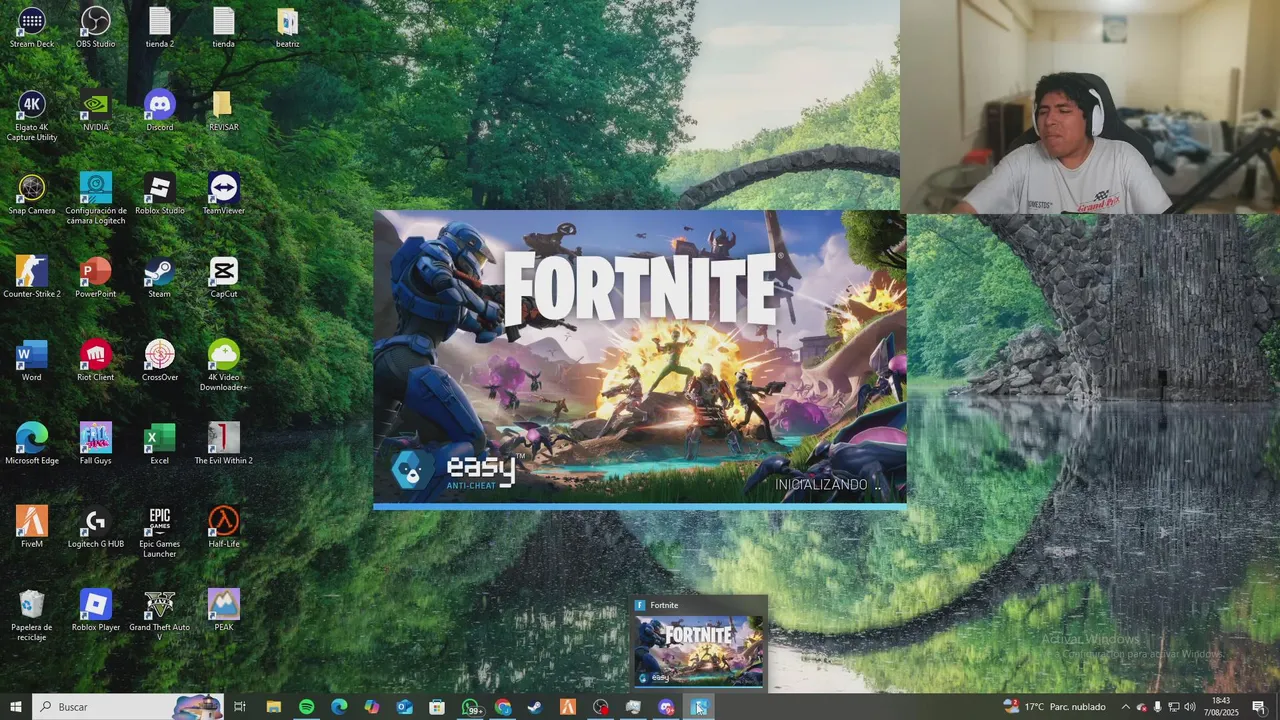Launch OBS Studio from the desktop
The image size is (1280, 720).
pyautogui.click(x=96, y=28)
